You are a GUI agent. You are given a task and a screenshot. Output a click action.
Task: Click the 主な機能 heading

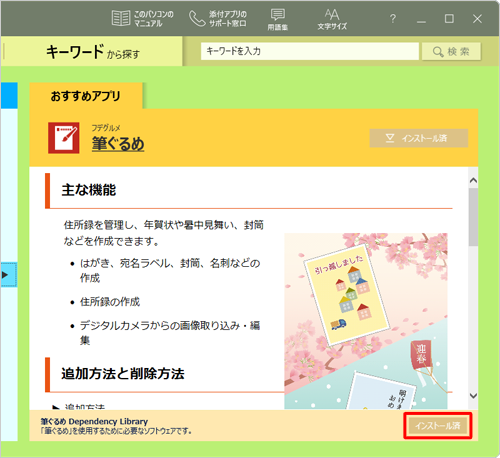(89, 190)
